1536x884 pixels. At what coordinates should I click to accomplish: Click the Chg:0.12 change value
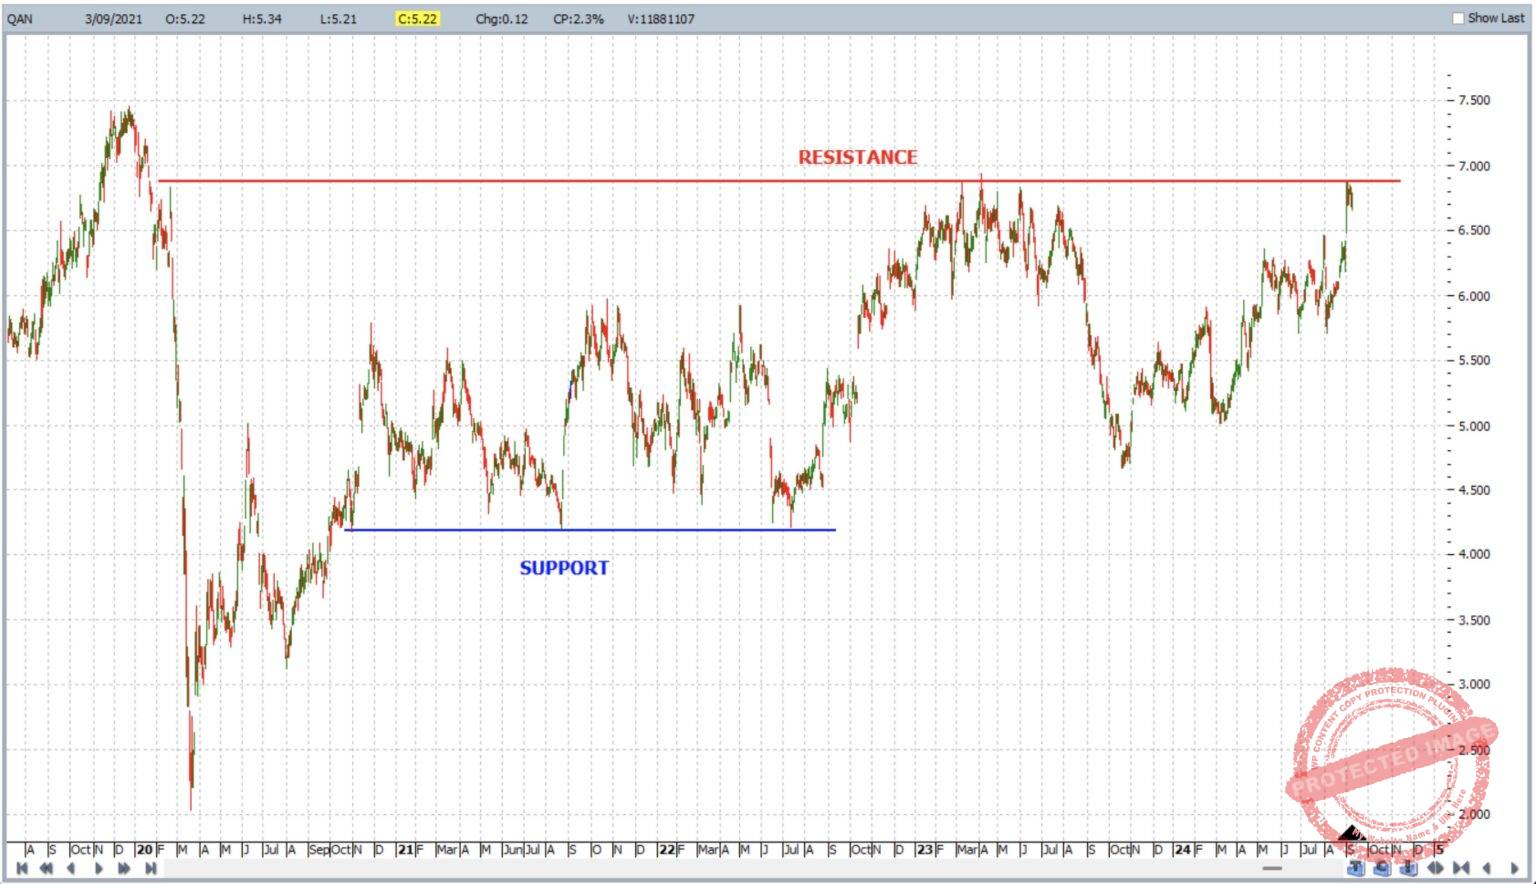(x=501, y=18)
